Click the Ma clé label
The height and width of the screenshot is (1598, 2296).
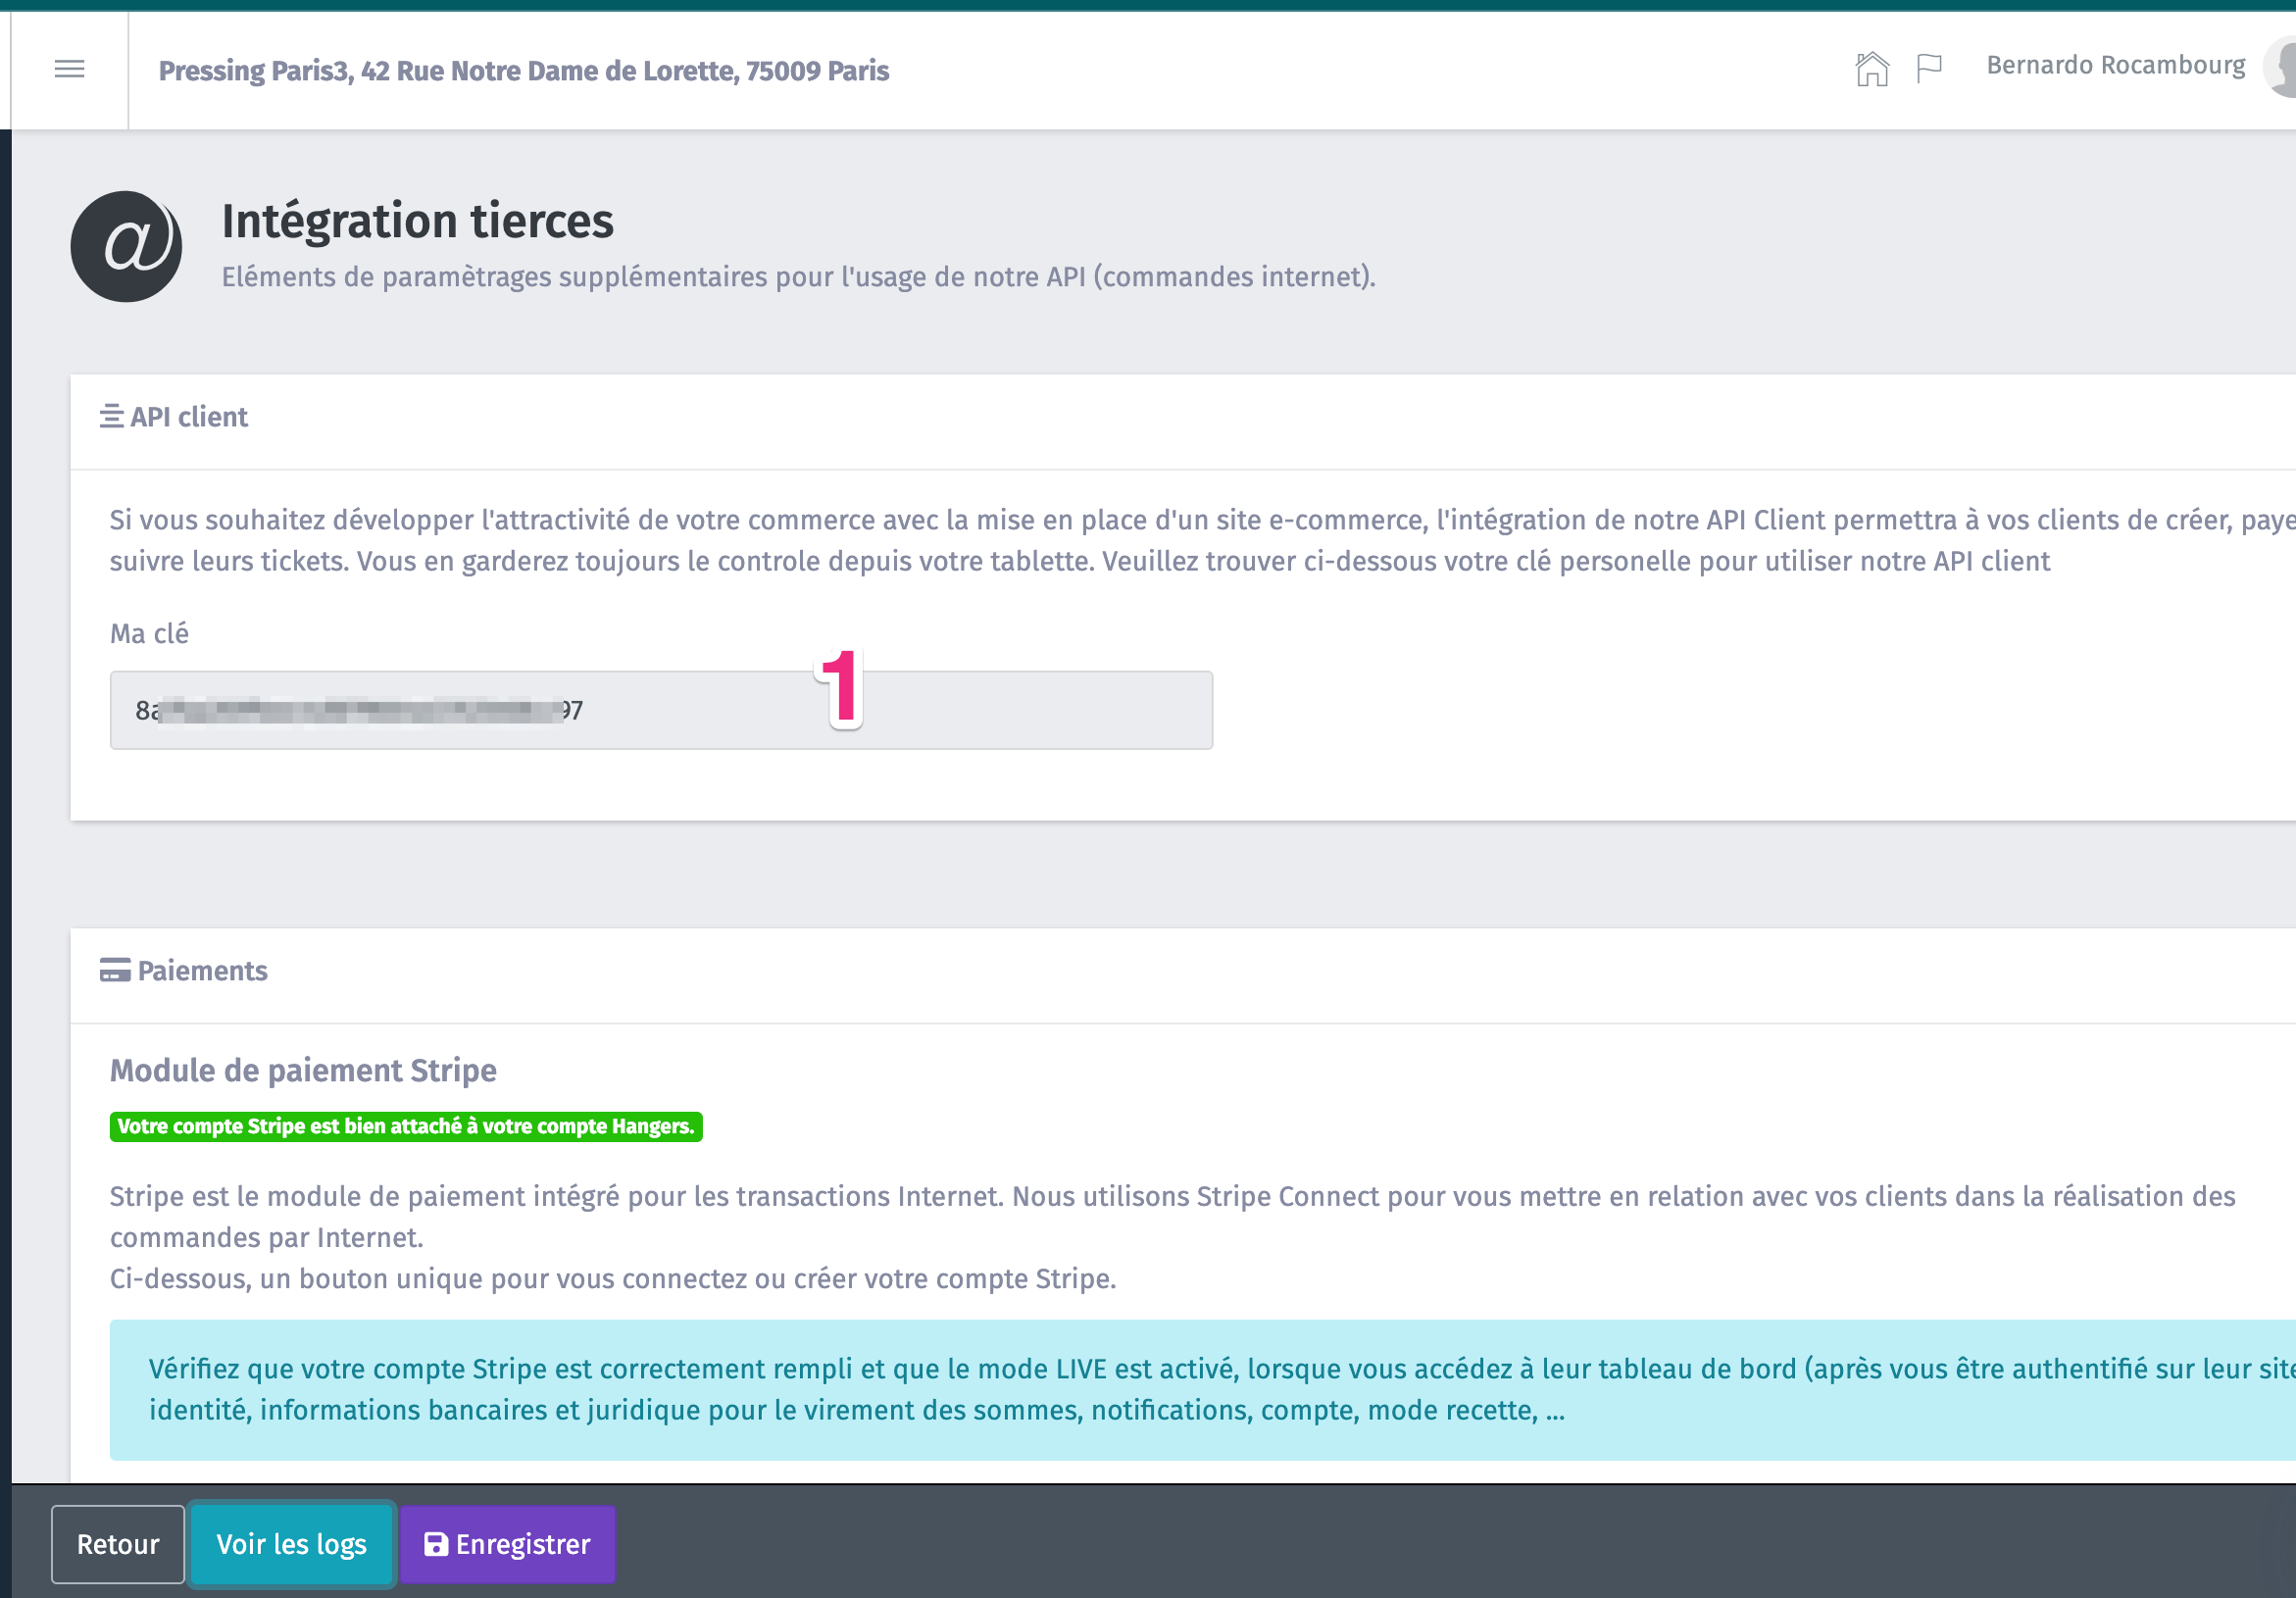coord(149,633)
